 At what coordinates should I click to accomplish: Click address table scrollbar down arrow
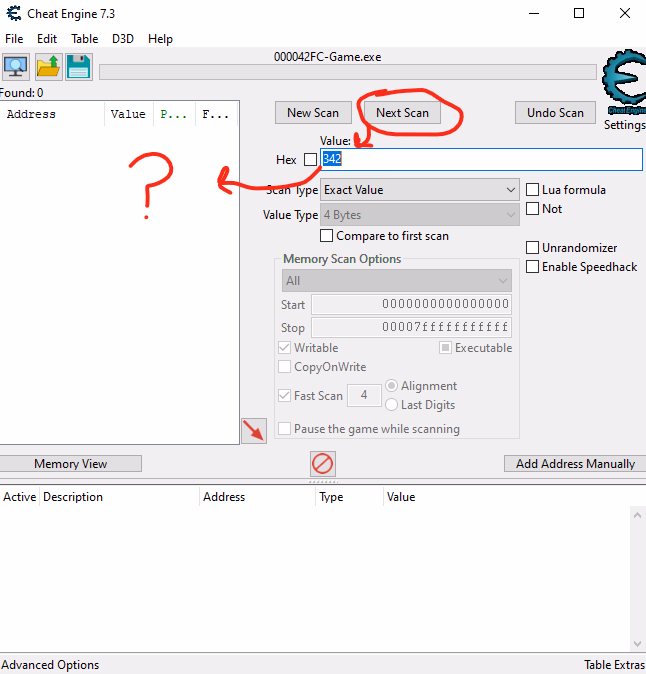638,643
